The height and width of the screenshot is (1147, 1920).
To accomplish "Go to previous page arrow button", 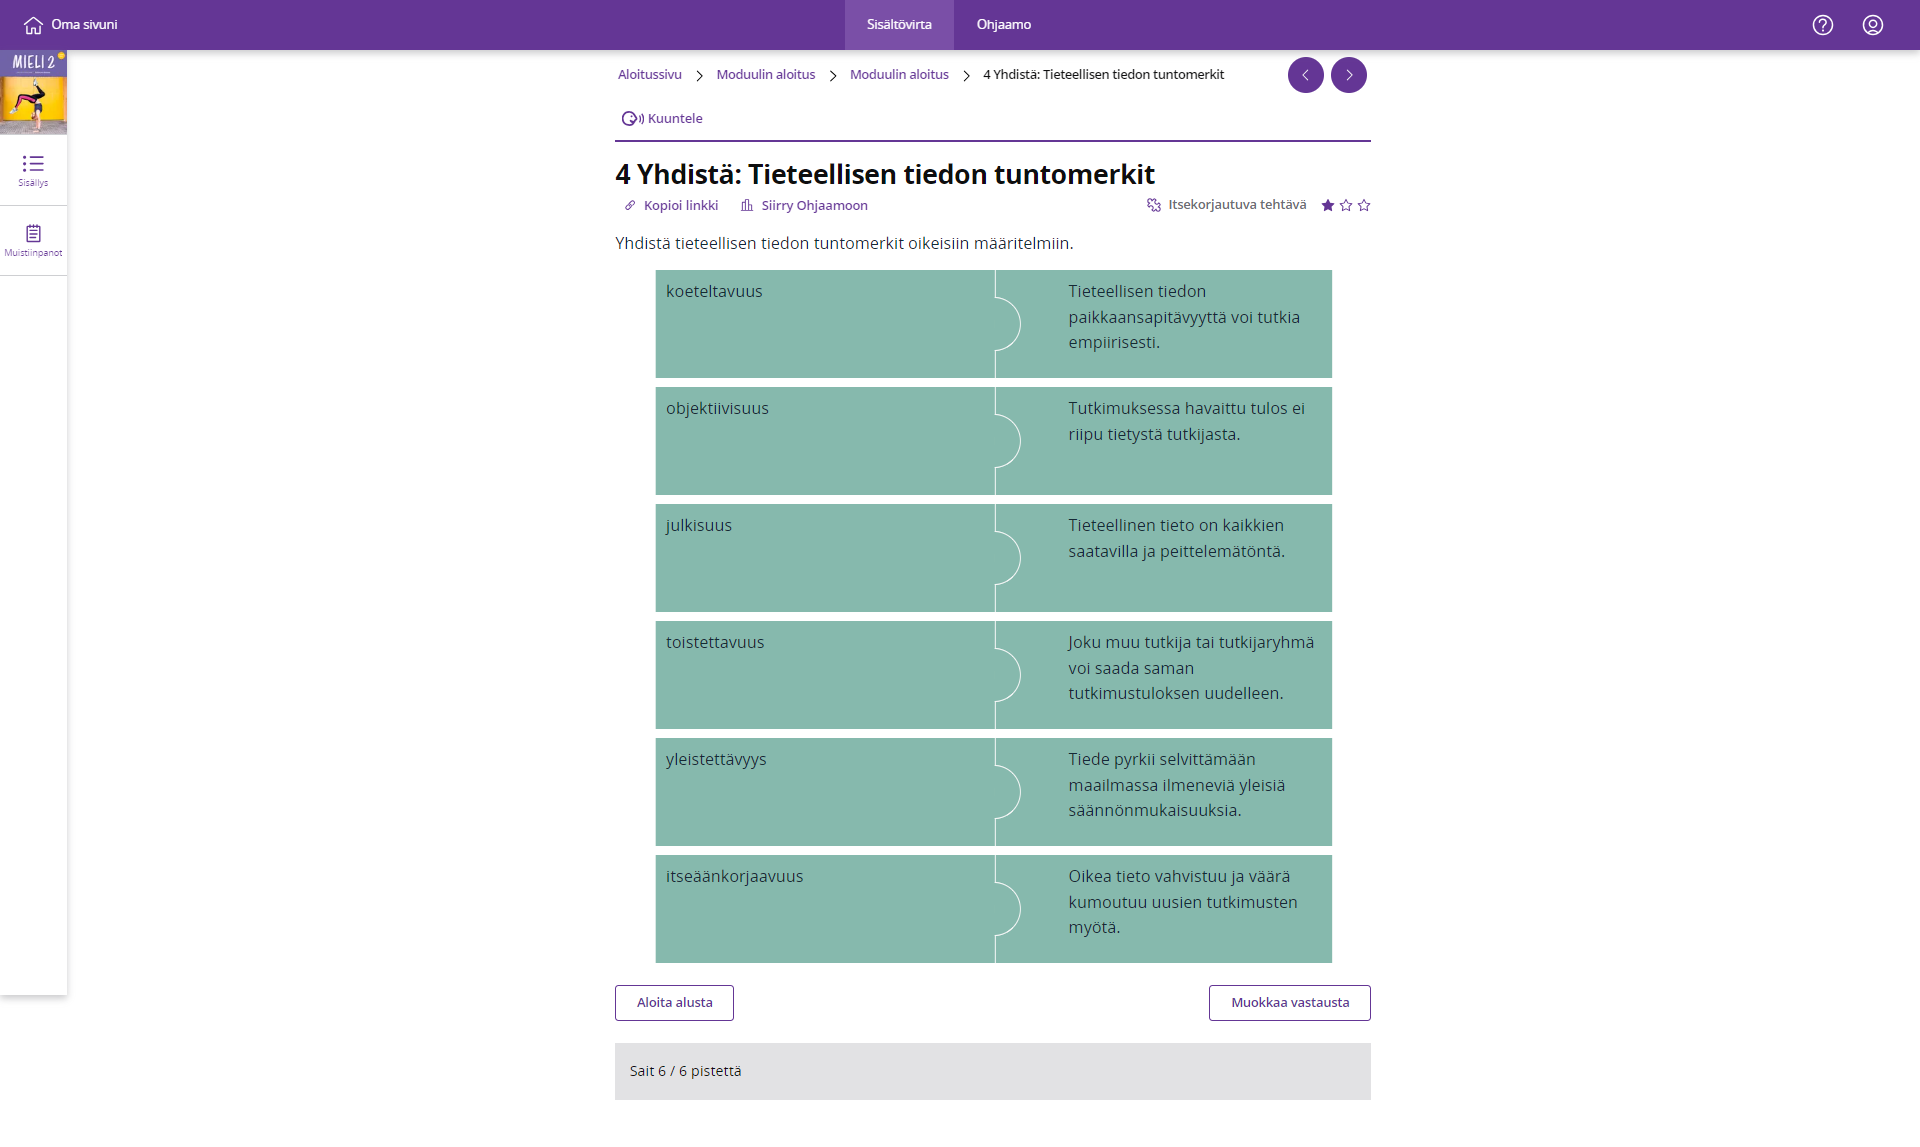I will [x=1305, y=75].
